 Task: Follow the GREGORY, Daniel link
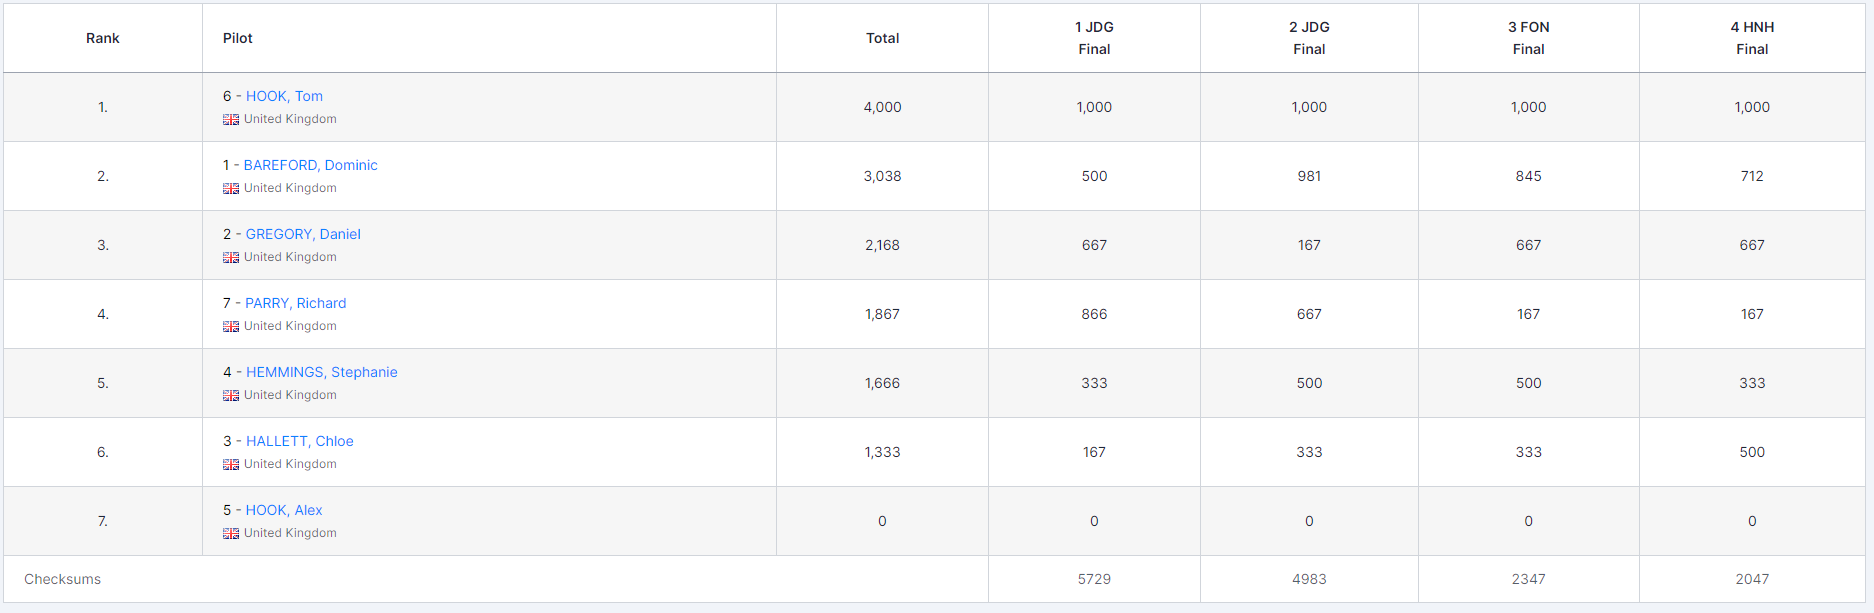click(x=303, y=234)
